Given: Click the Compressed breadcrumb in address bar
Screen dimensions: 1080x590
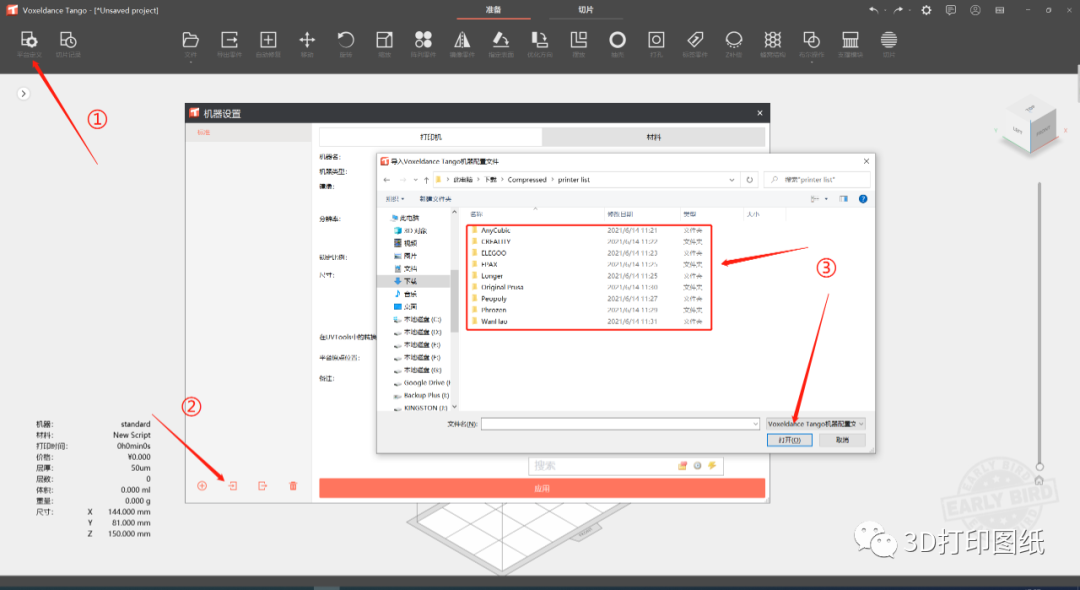Looking at the screenshot, I should pos(527,180).
